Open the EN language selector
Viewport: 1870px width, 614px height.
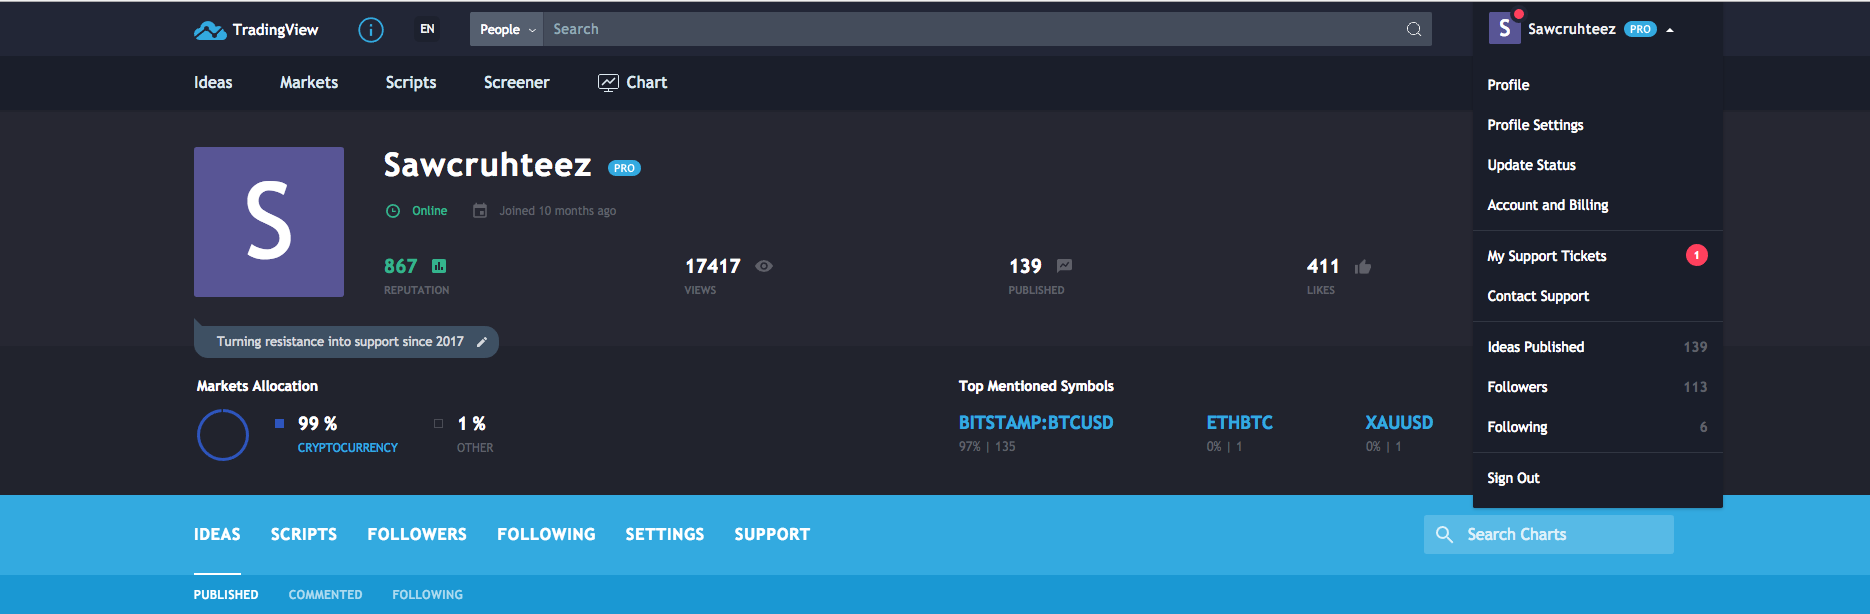click(427, 29)
